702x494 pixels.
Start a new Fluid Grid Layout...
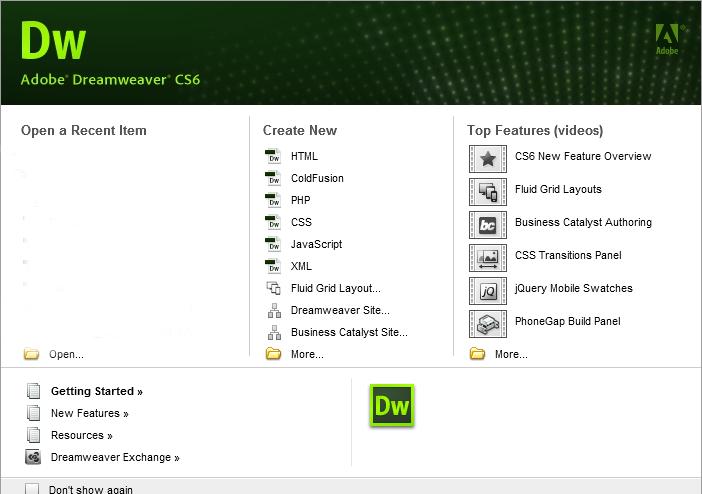point(336,288)
